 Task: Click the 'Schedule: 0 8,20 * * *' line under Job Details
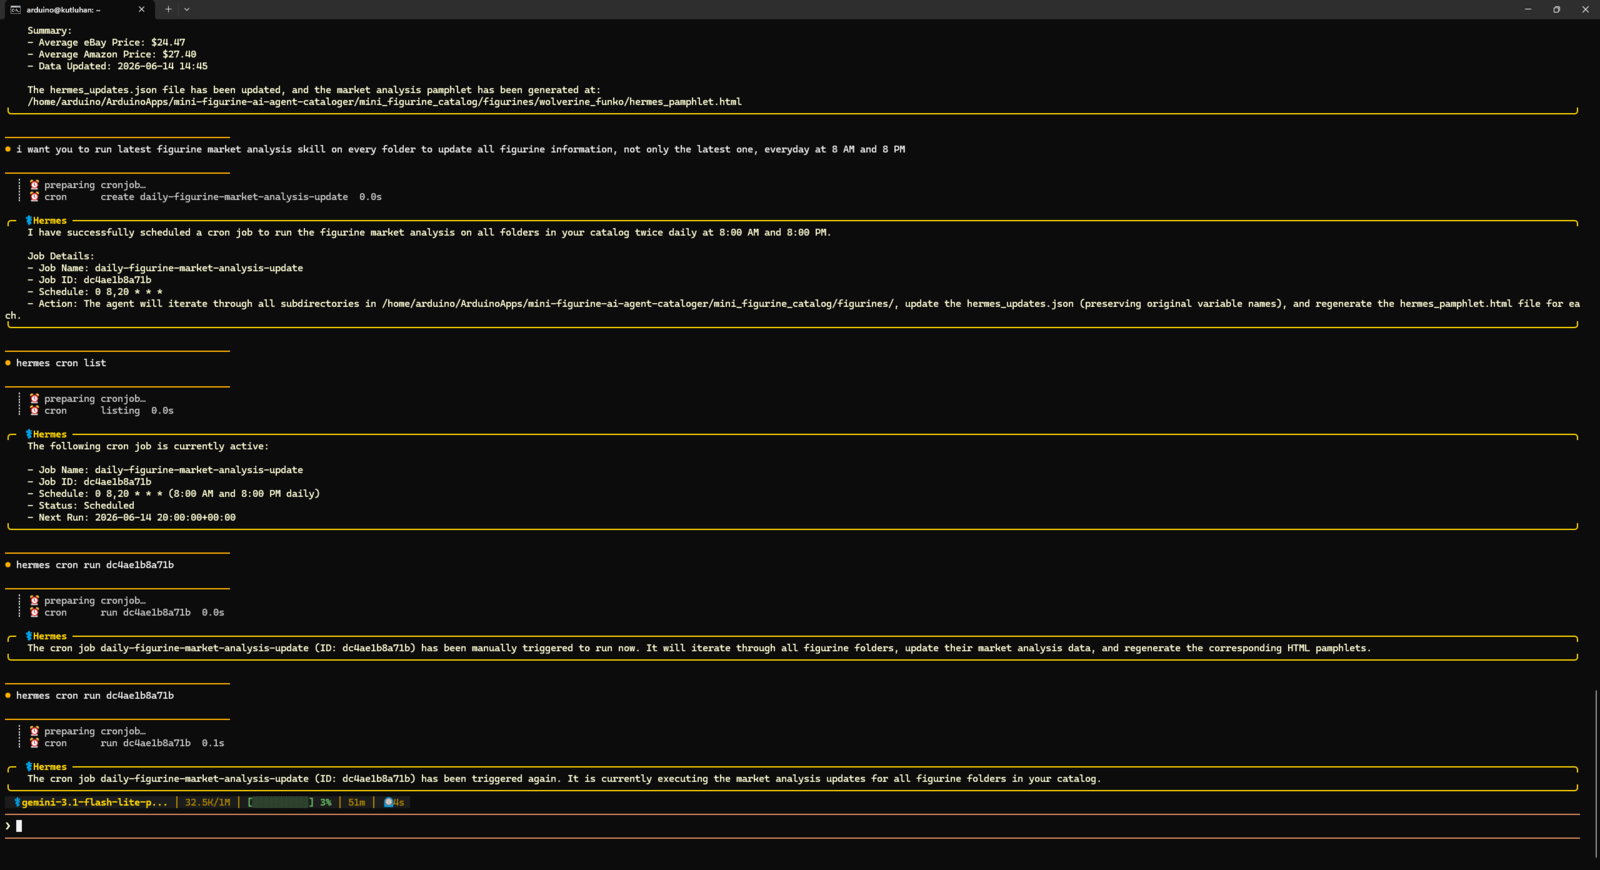[95, 292]
